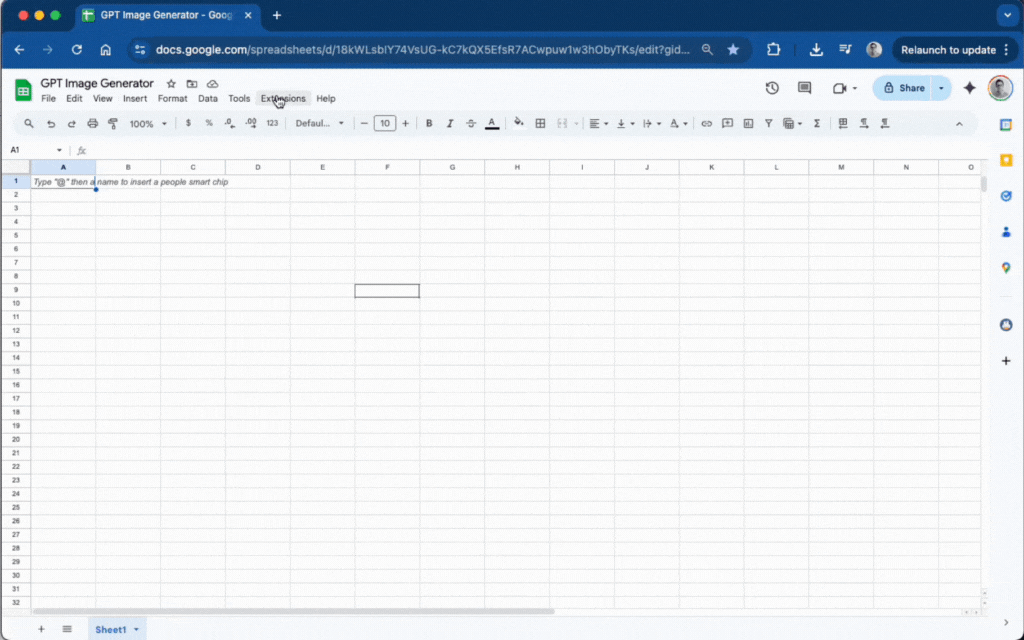Toggle strikethrough formatting

471,124
